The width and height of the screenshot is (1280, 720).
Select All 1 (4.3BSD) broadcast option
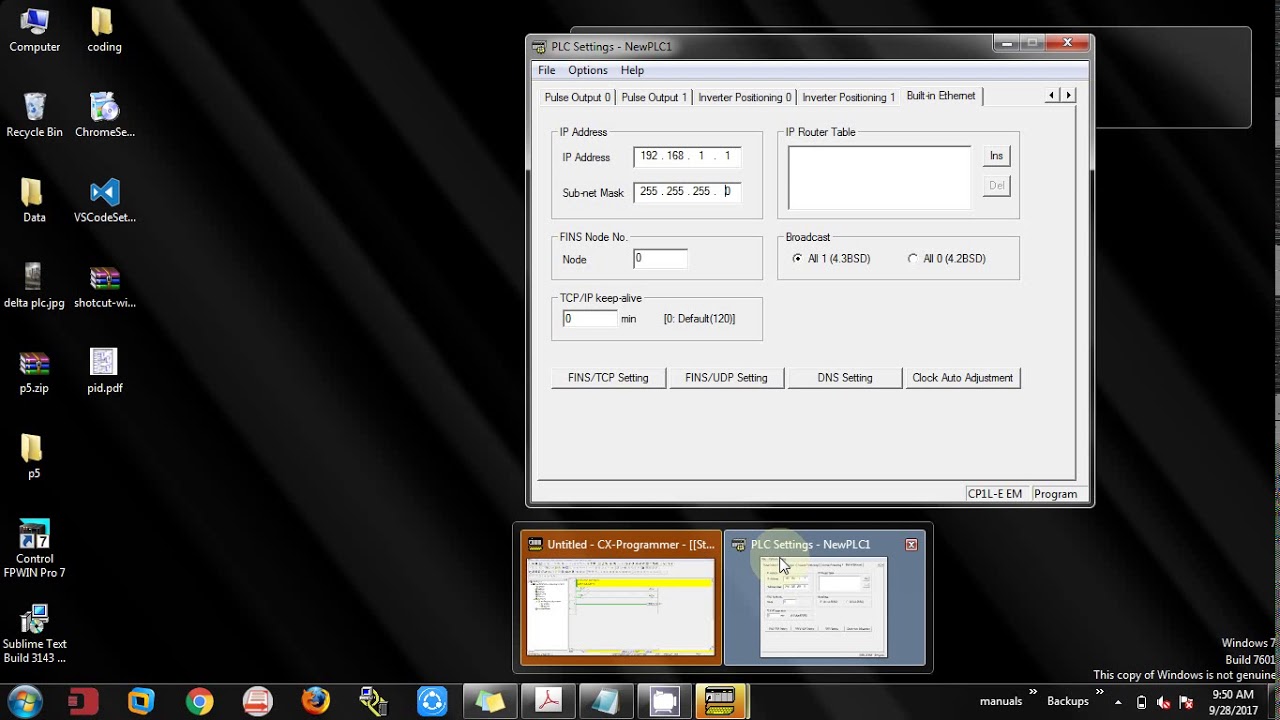832,259
